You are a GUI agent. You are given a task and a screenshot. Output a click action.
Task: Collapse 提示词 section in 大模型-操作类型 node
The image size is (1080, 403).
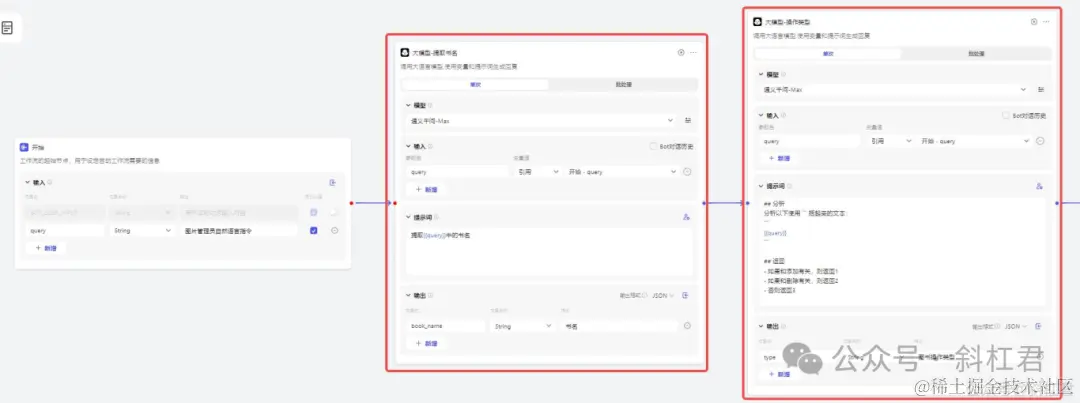[x=760, y=186]
